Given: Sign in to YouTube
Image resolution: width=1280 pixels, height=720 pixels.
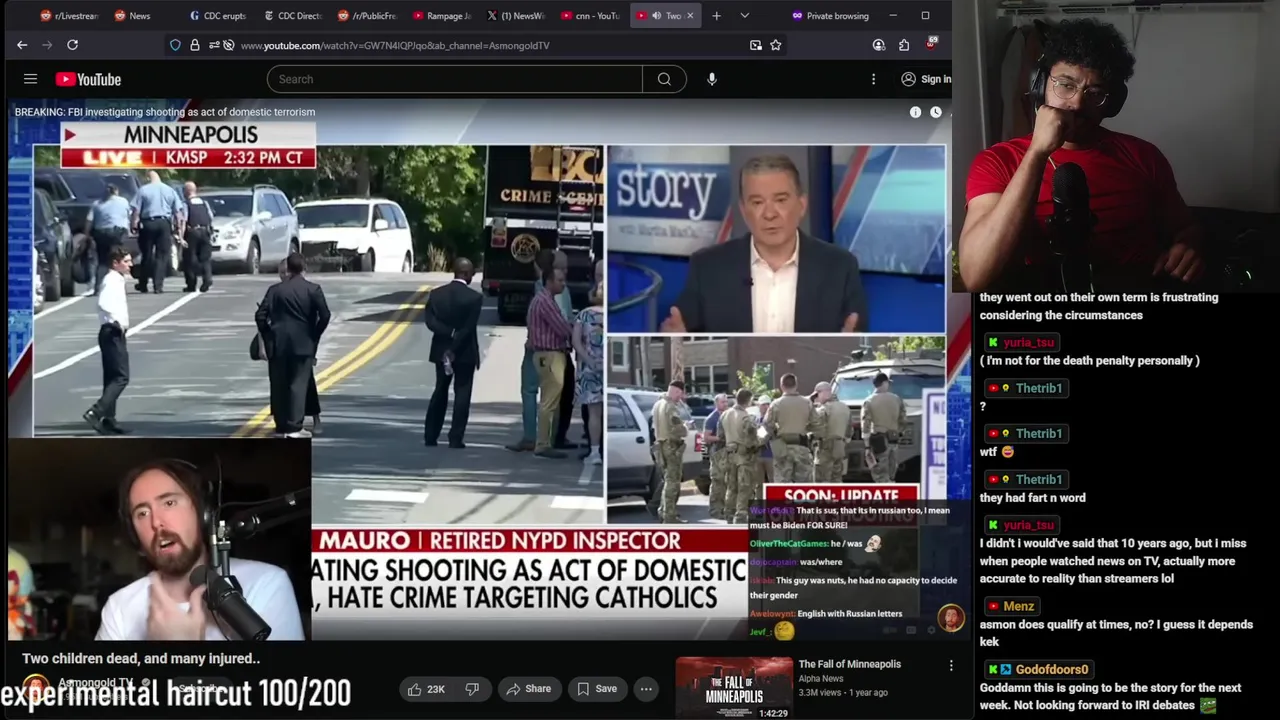Looking at the screenshot, I should (x=926, y=79).
